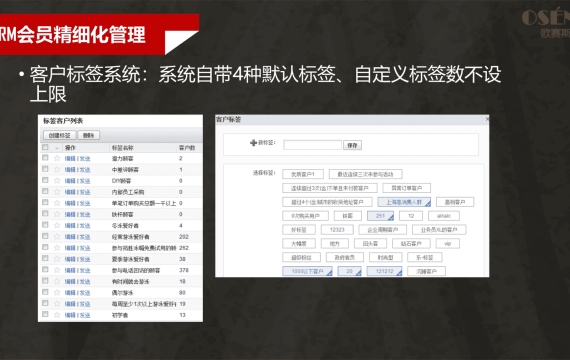Focus the 新标签 text input field
570x360 pixels.
312,145
